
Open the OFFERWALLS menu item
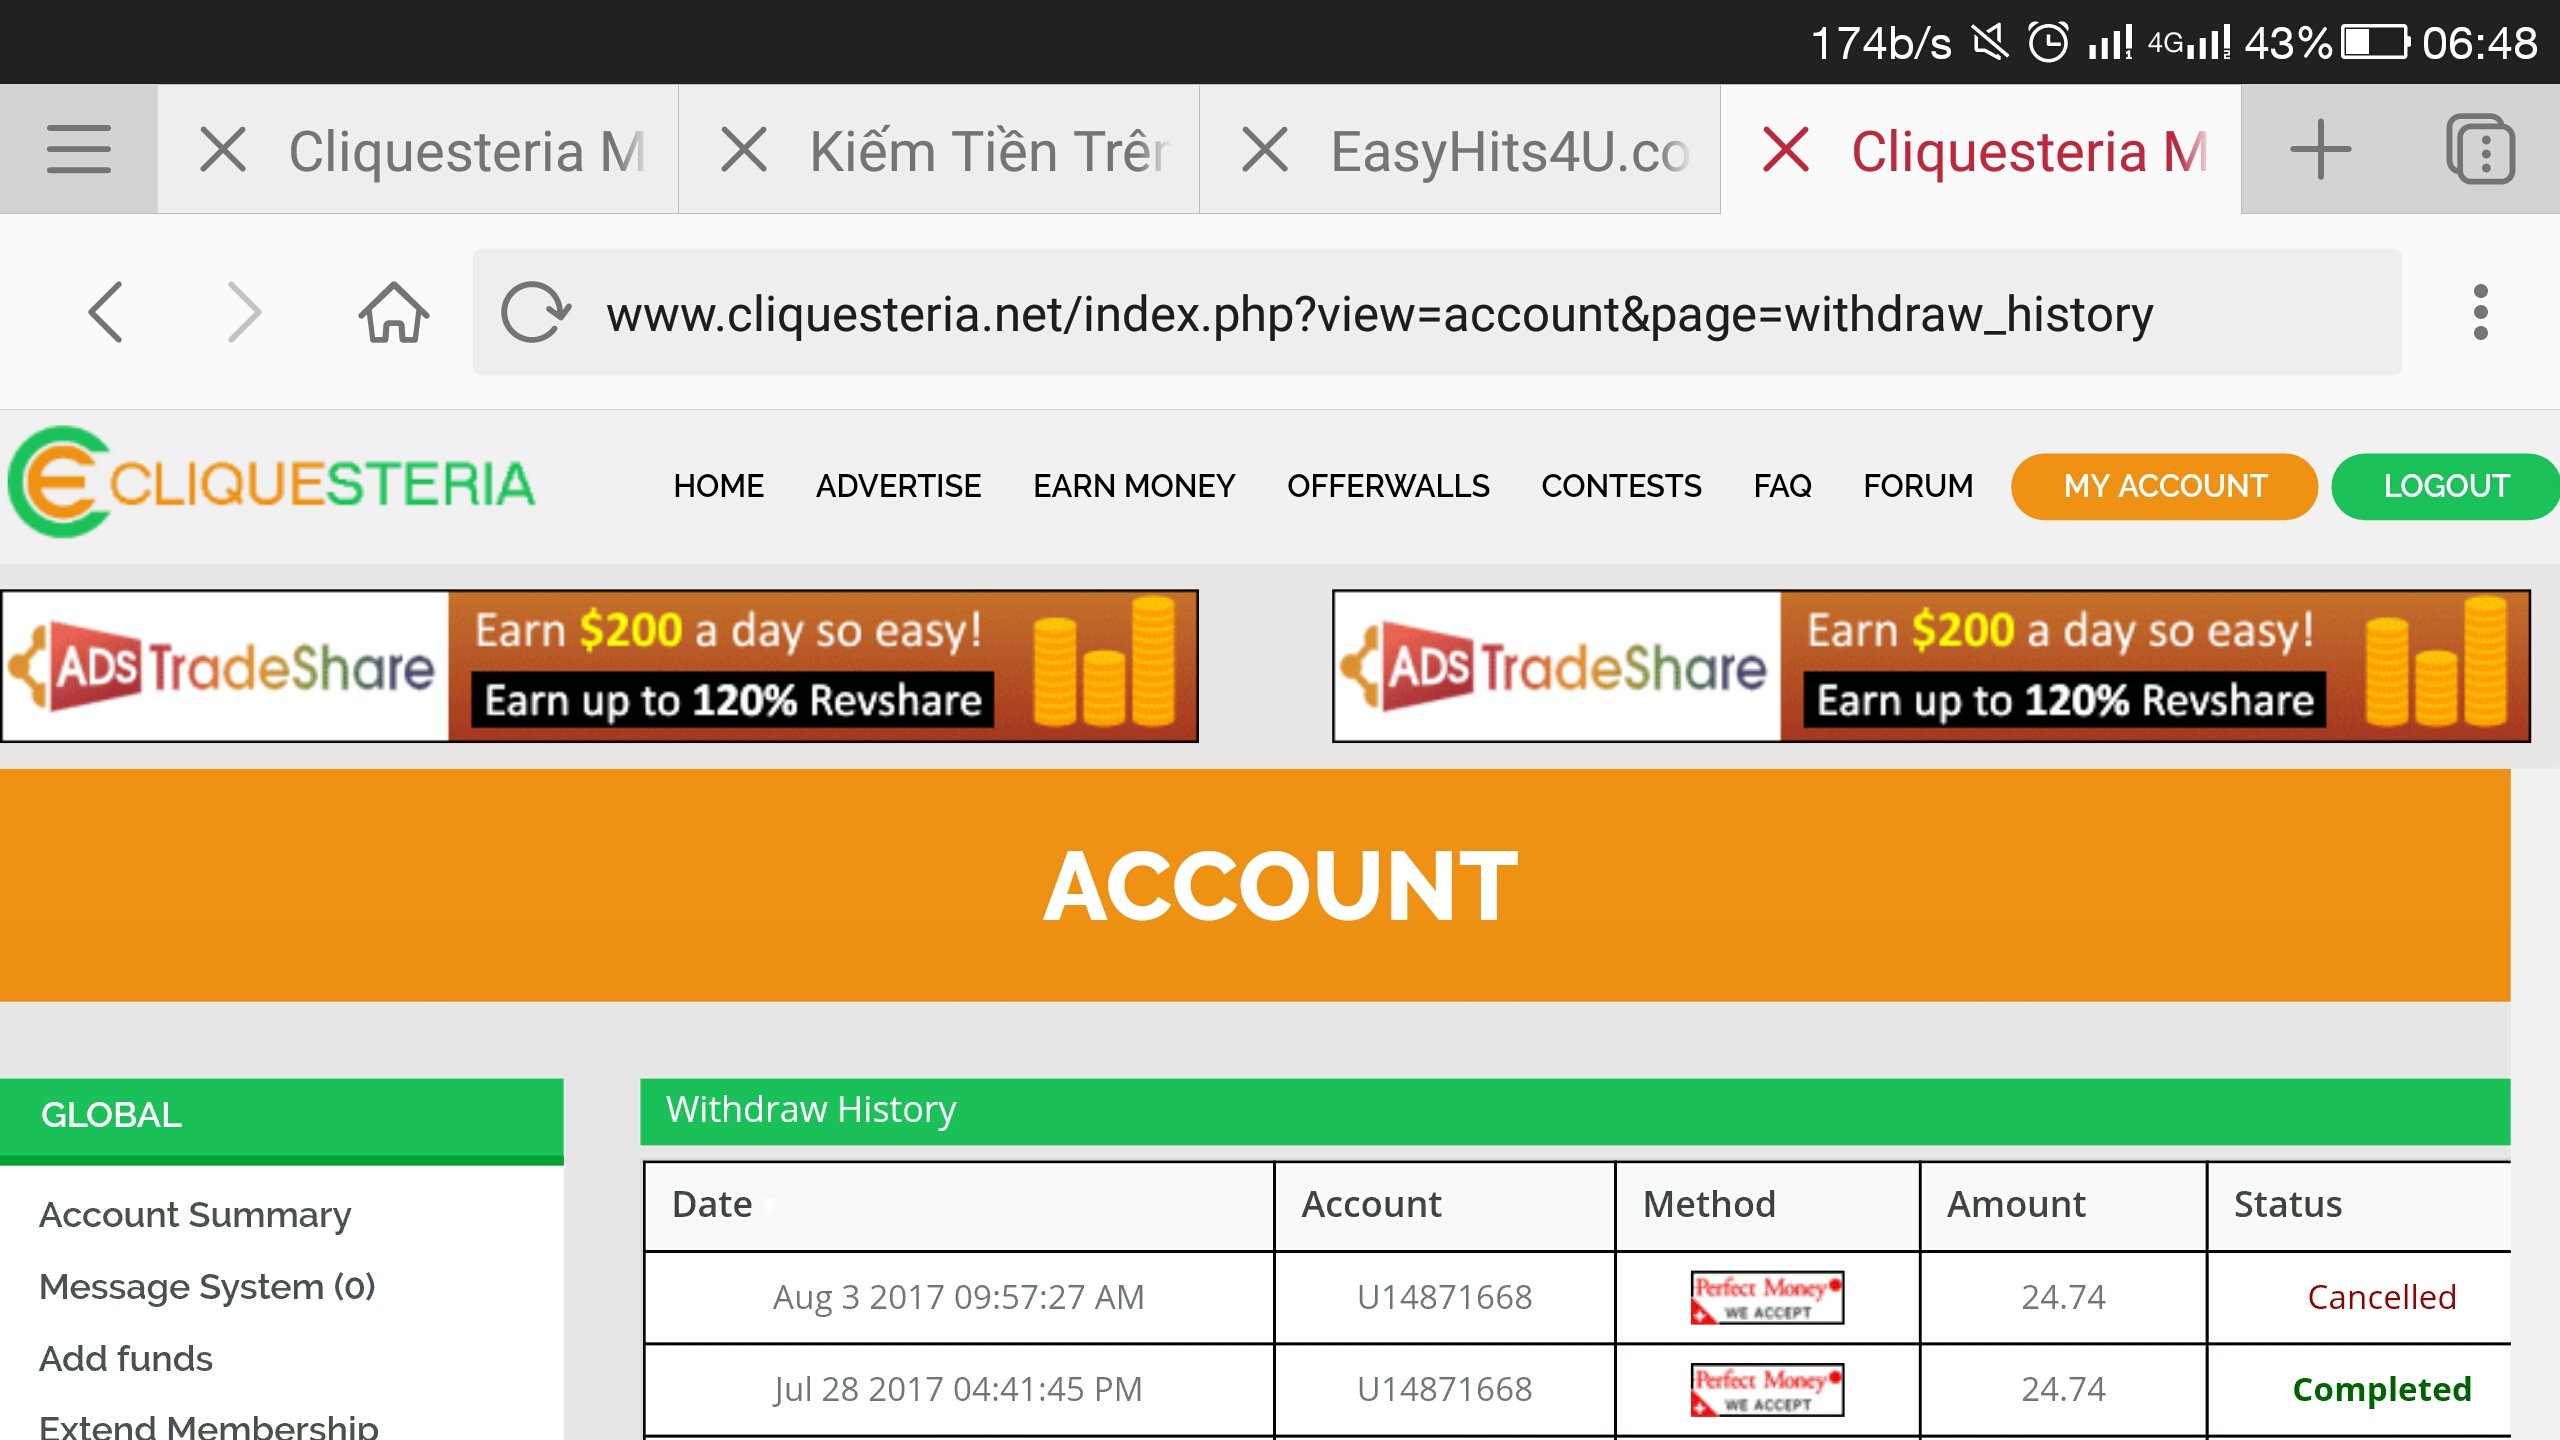coord(1388,486)
